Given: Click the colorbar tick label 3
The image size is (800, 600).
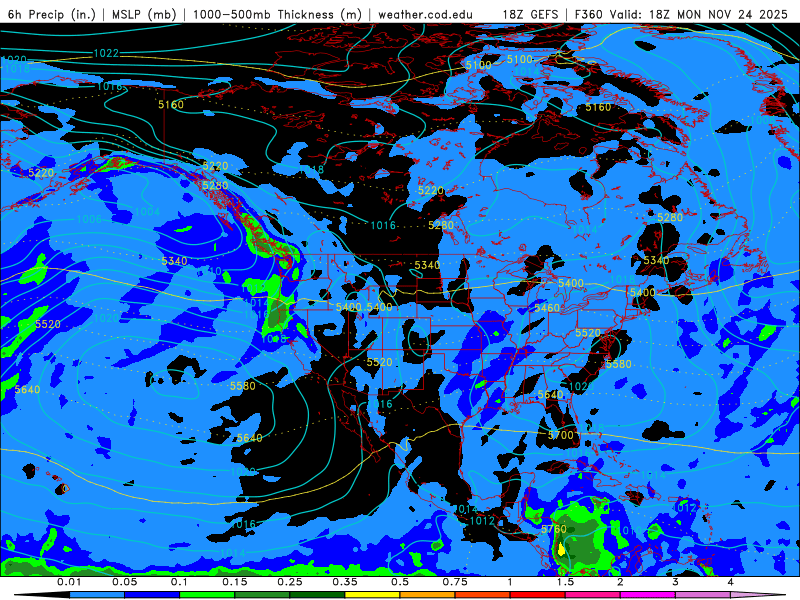Looking at the screenshot, I should click(x=676, y=582).
